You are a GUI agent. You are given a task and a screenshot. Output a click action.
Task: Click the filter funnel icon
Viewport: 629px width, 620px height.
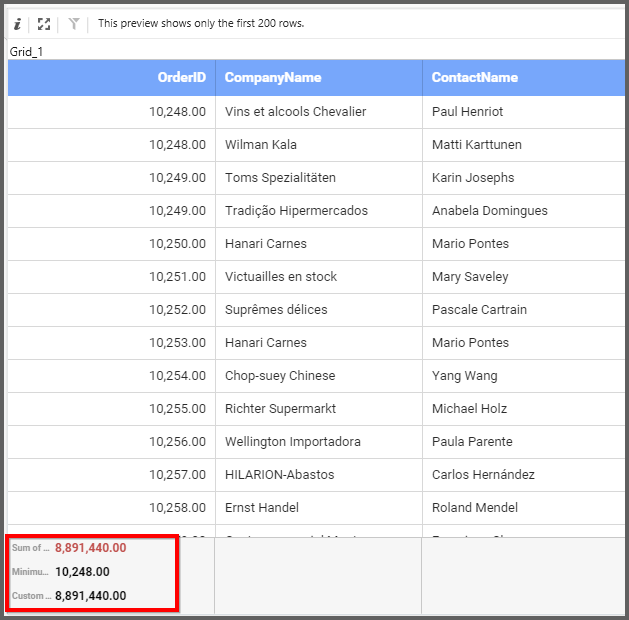click(x=74, y=23)
